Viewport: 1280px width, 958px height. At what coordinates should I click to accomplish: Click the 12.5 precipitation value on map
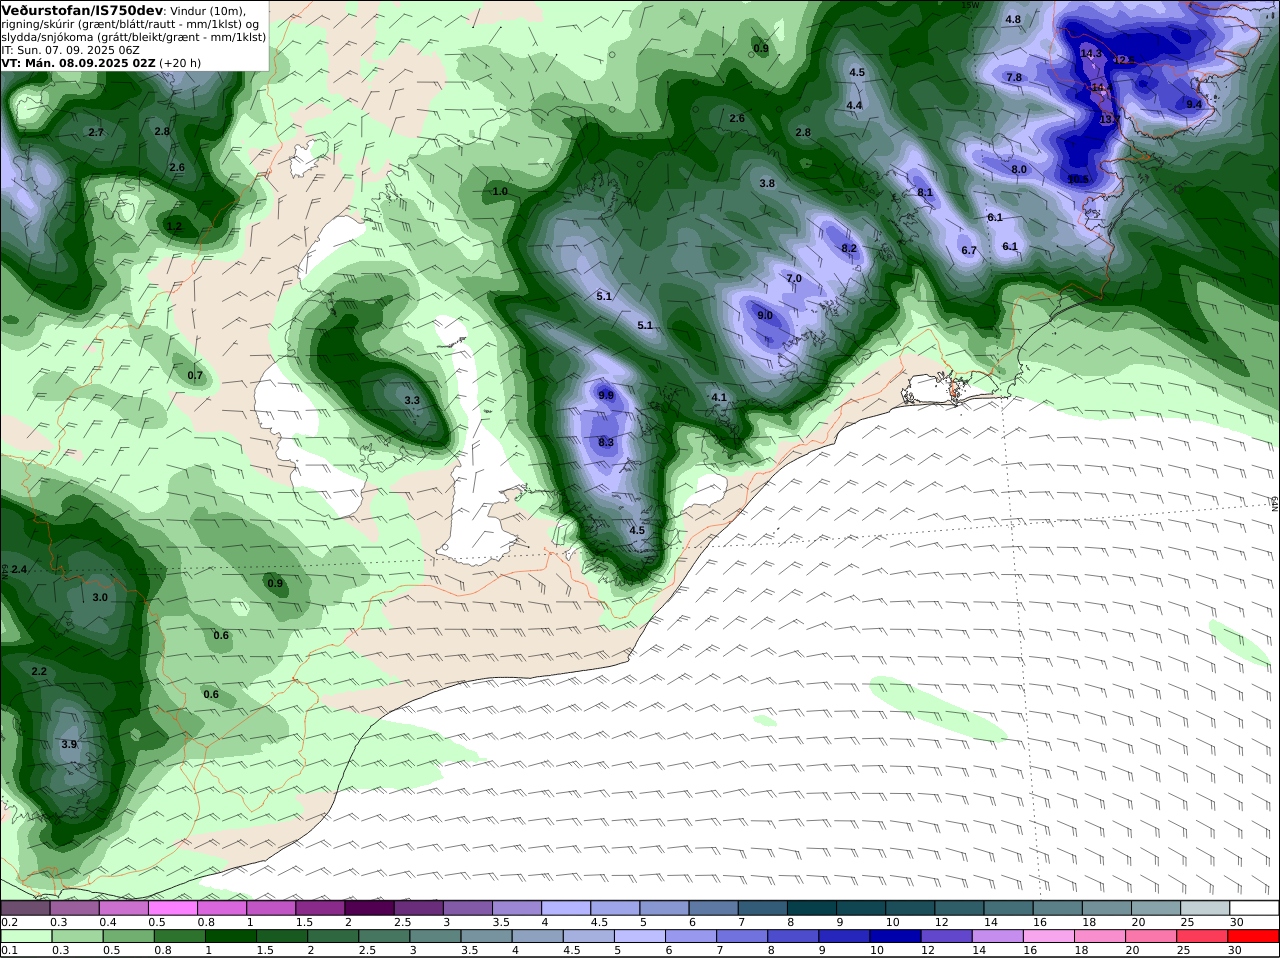coord(1123,60)
